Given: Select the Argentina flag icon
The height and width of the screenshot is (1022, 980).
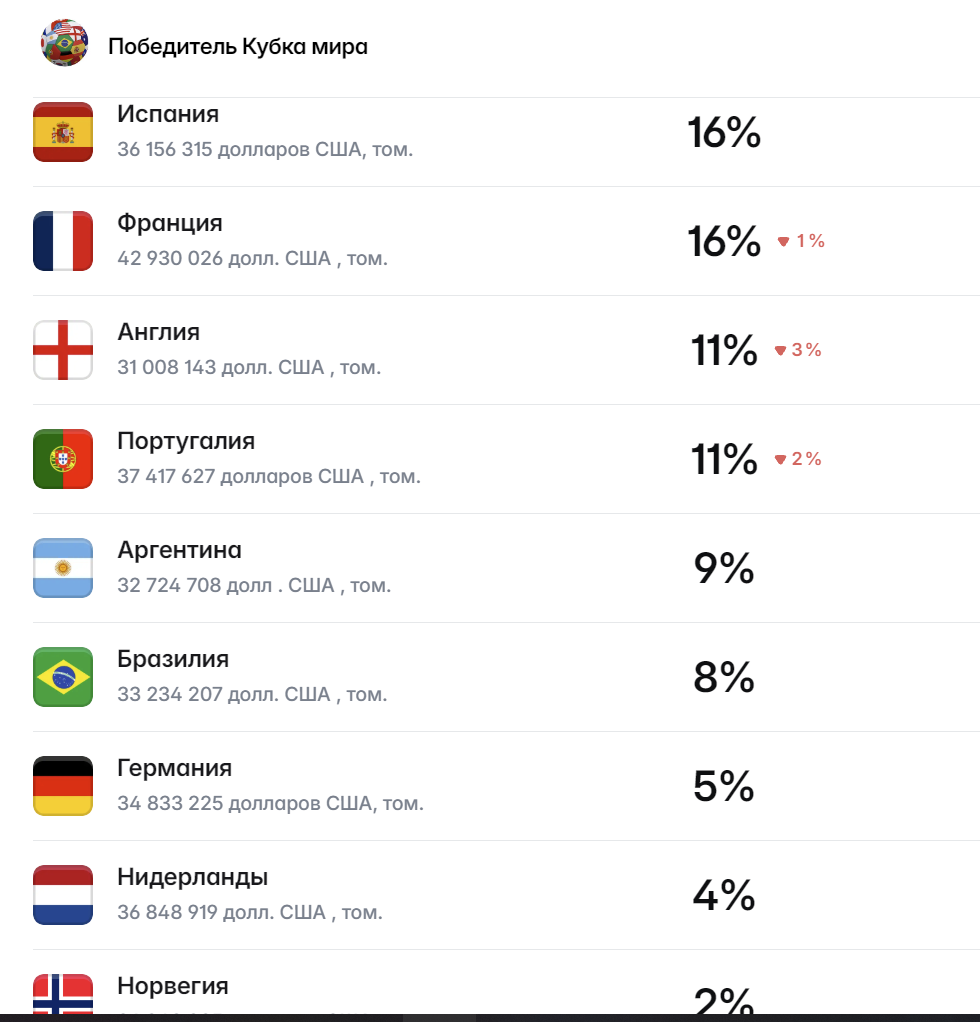Looking at the screenshot, I should [63, 567].
